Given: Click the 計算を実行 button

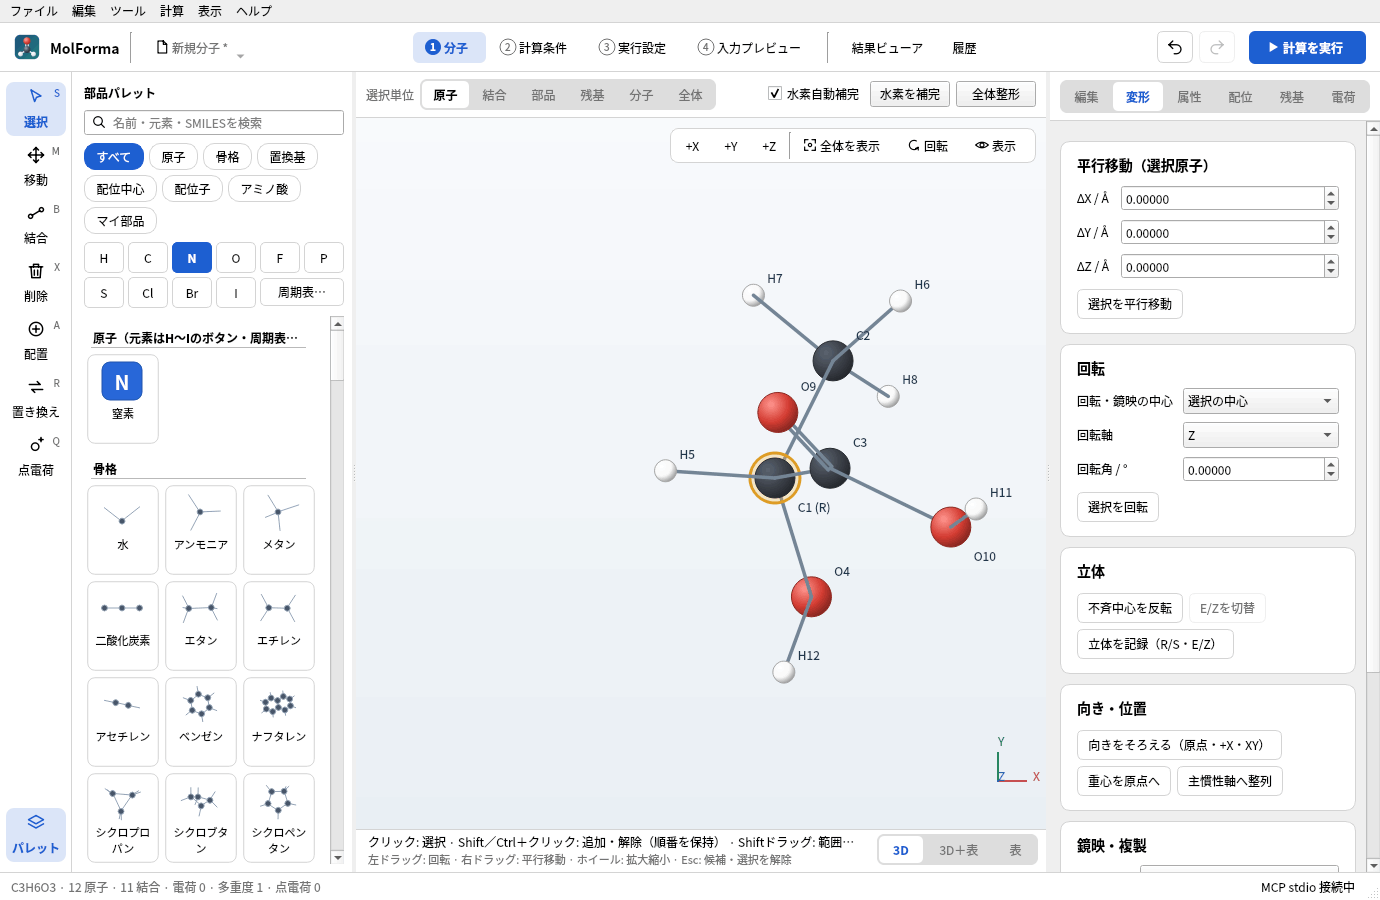Looking at the screenshot, I should point(1307,47).
